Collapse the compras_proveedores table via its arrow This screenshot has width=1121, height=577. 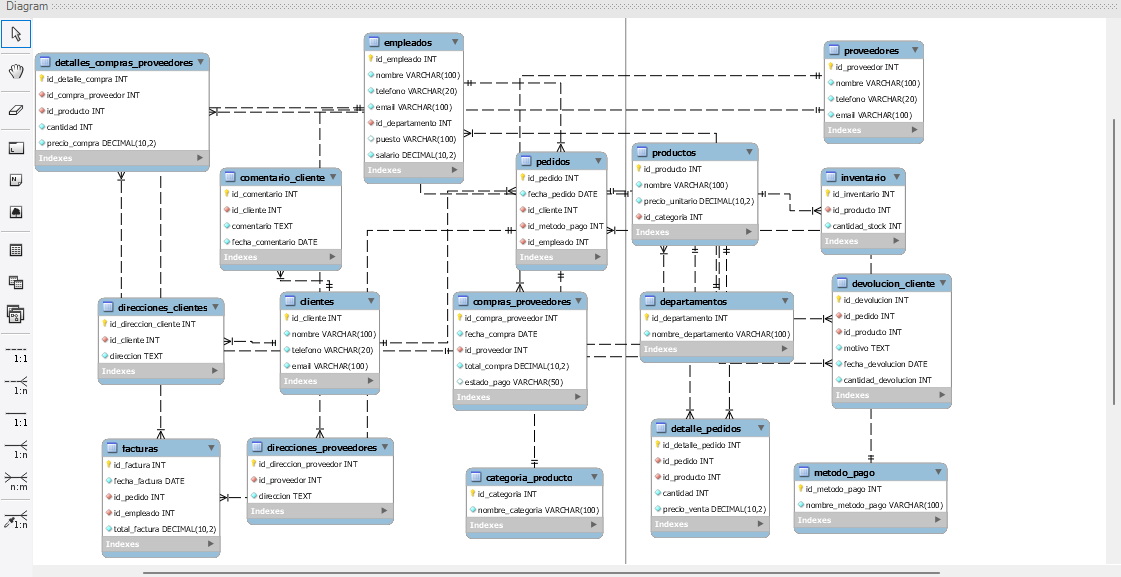point(579,301)
